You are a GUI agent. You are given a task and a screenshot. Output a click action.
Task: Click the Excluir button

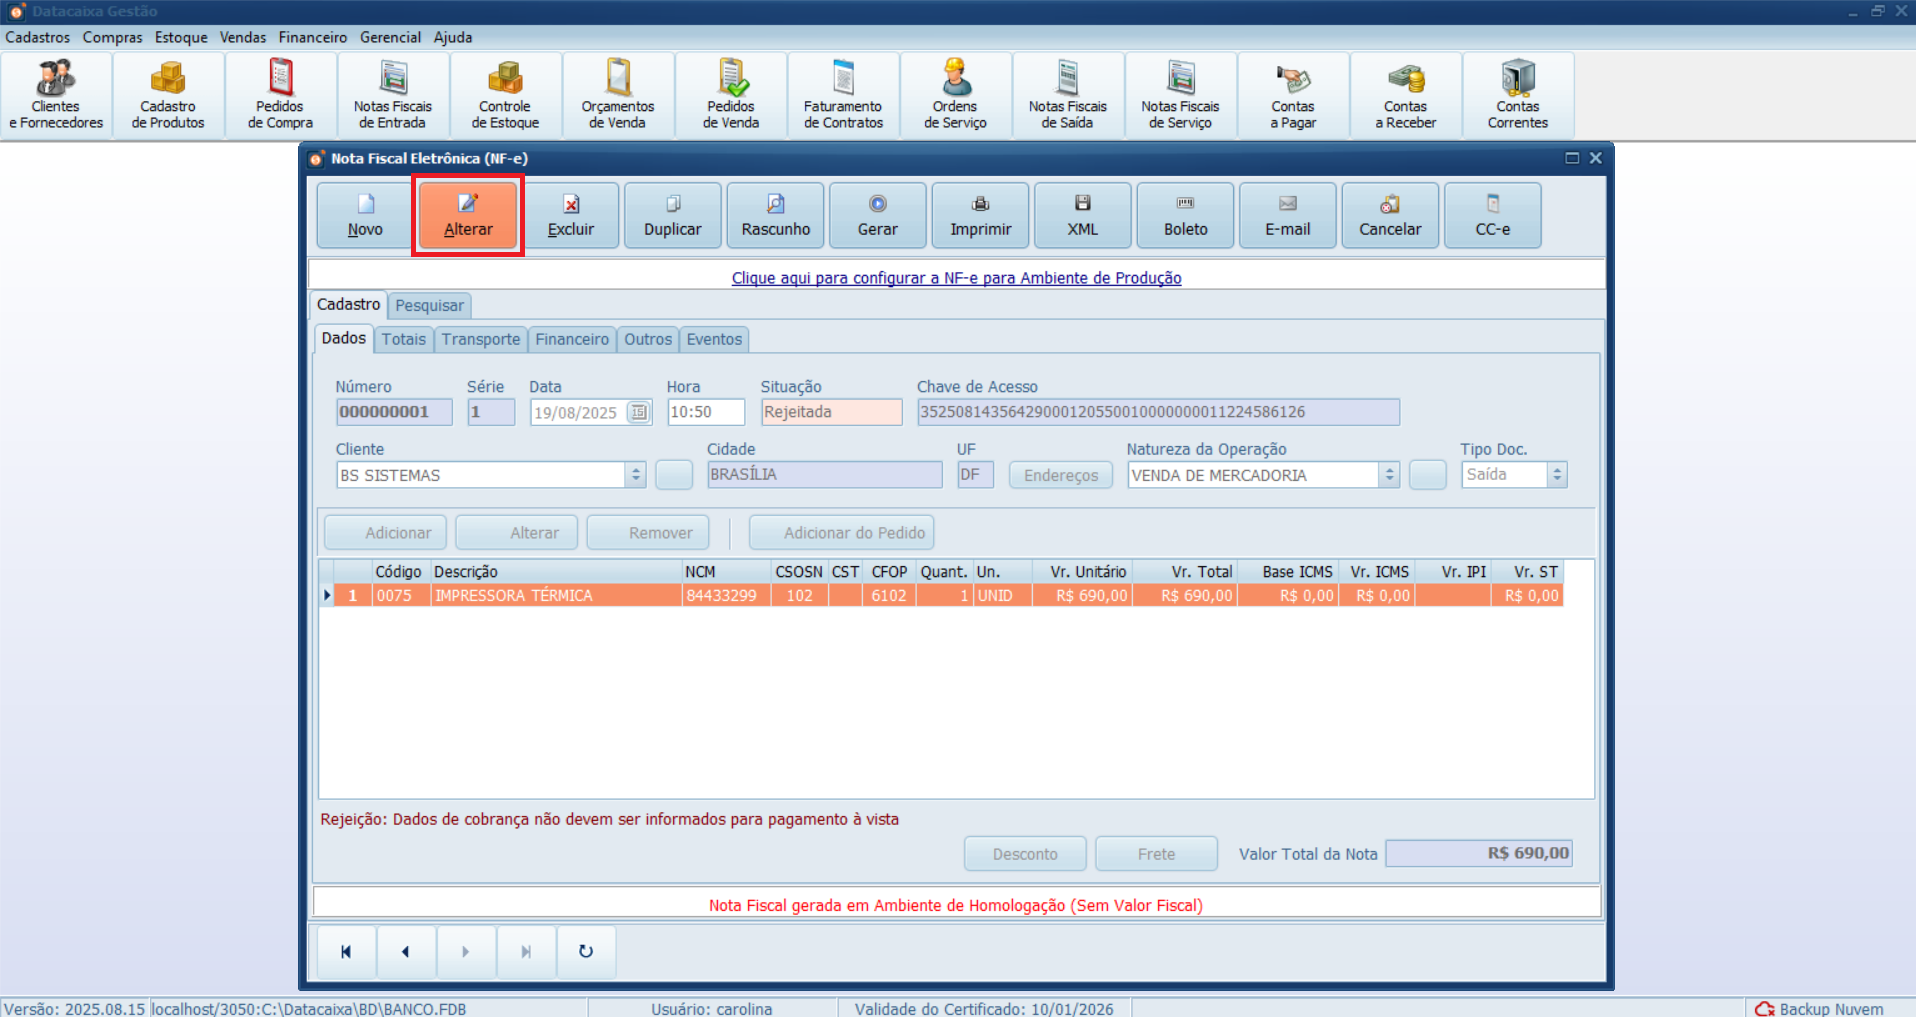click(571, 215)
